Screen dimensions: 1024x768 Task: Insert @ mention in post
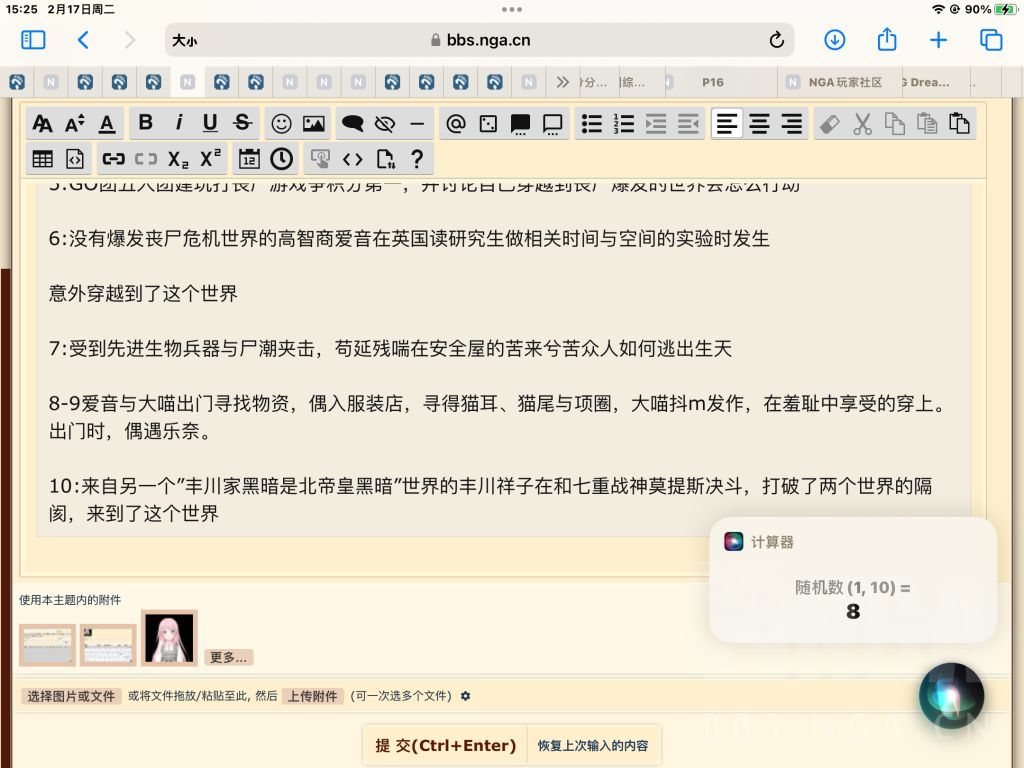coord(455,123)
